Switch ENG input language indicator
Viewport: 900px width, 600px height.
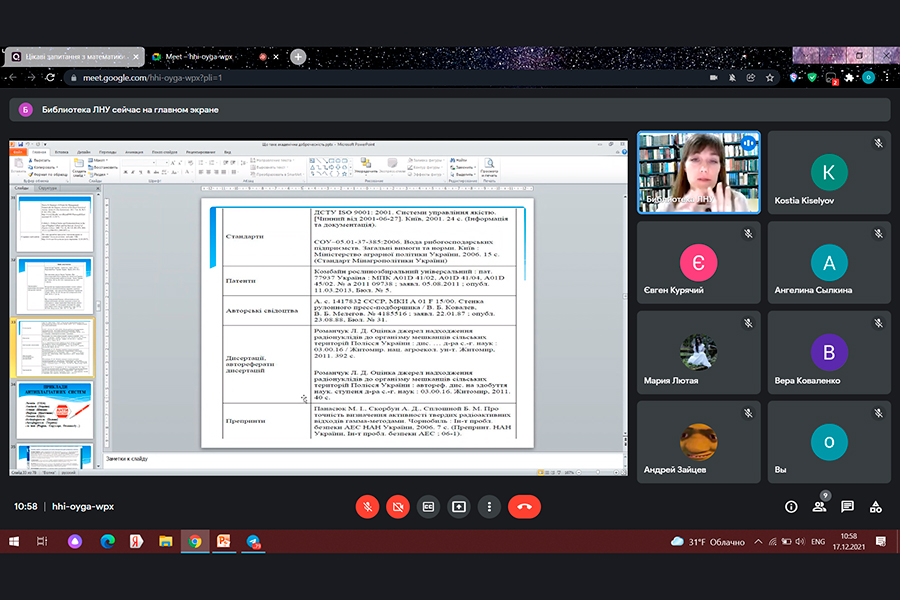[818, 541]
